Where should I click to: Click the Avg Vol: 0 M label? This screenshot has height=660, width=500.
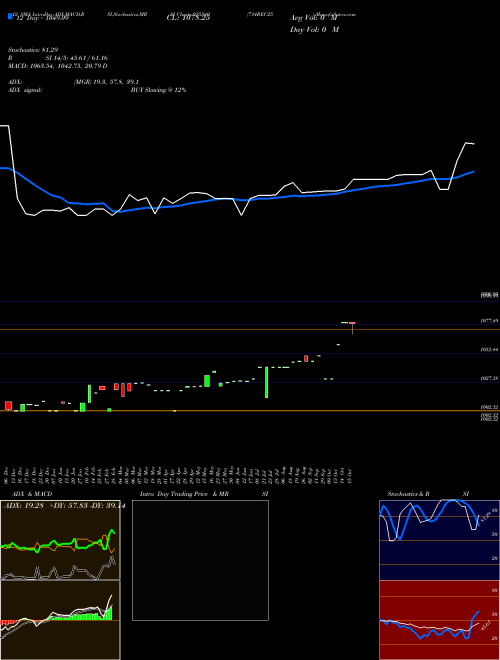point(314,18)
